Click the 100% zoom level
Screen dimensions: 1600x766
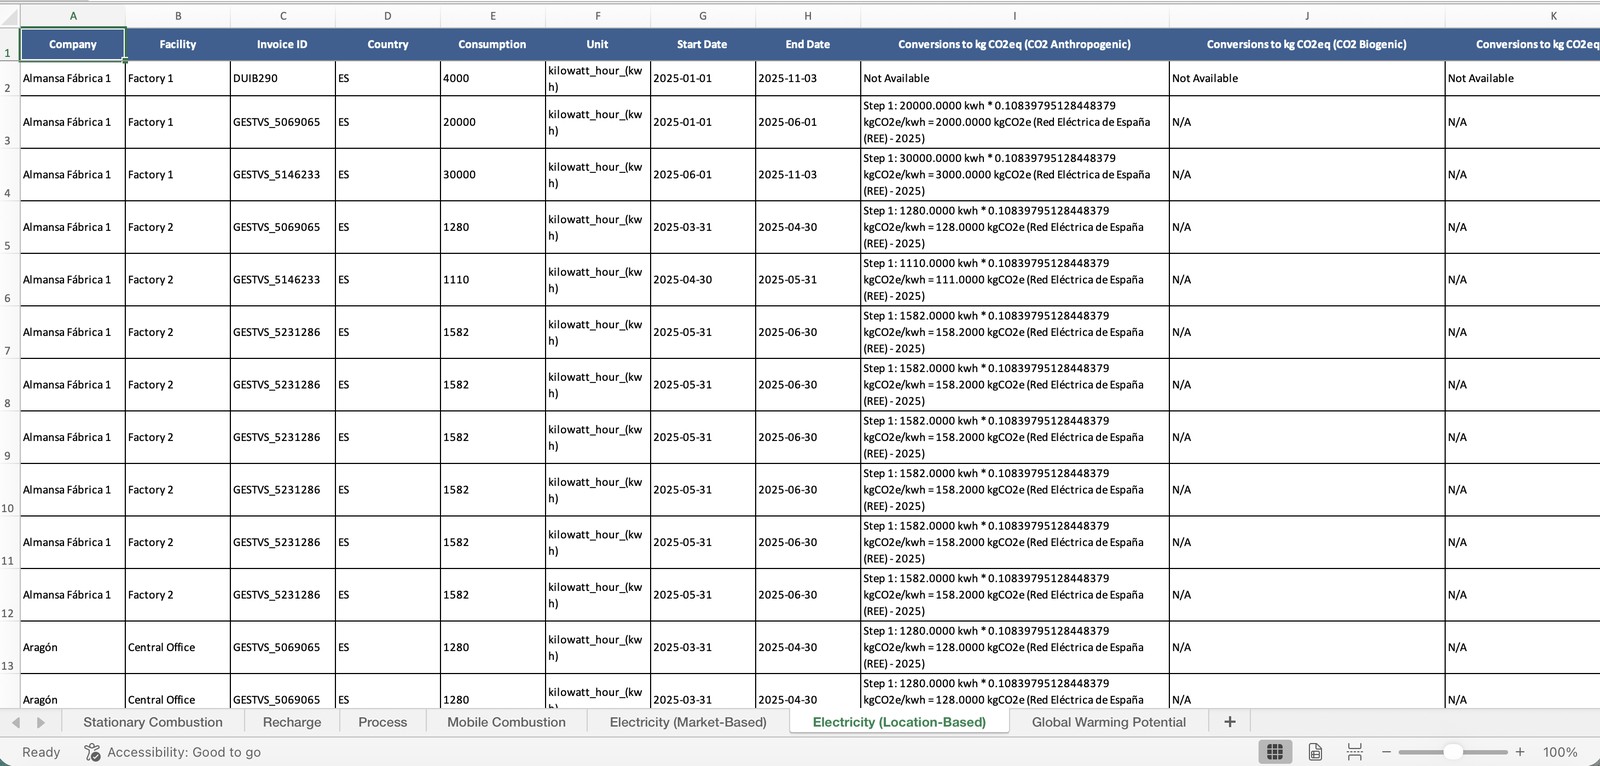coord(1560,752)
